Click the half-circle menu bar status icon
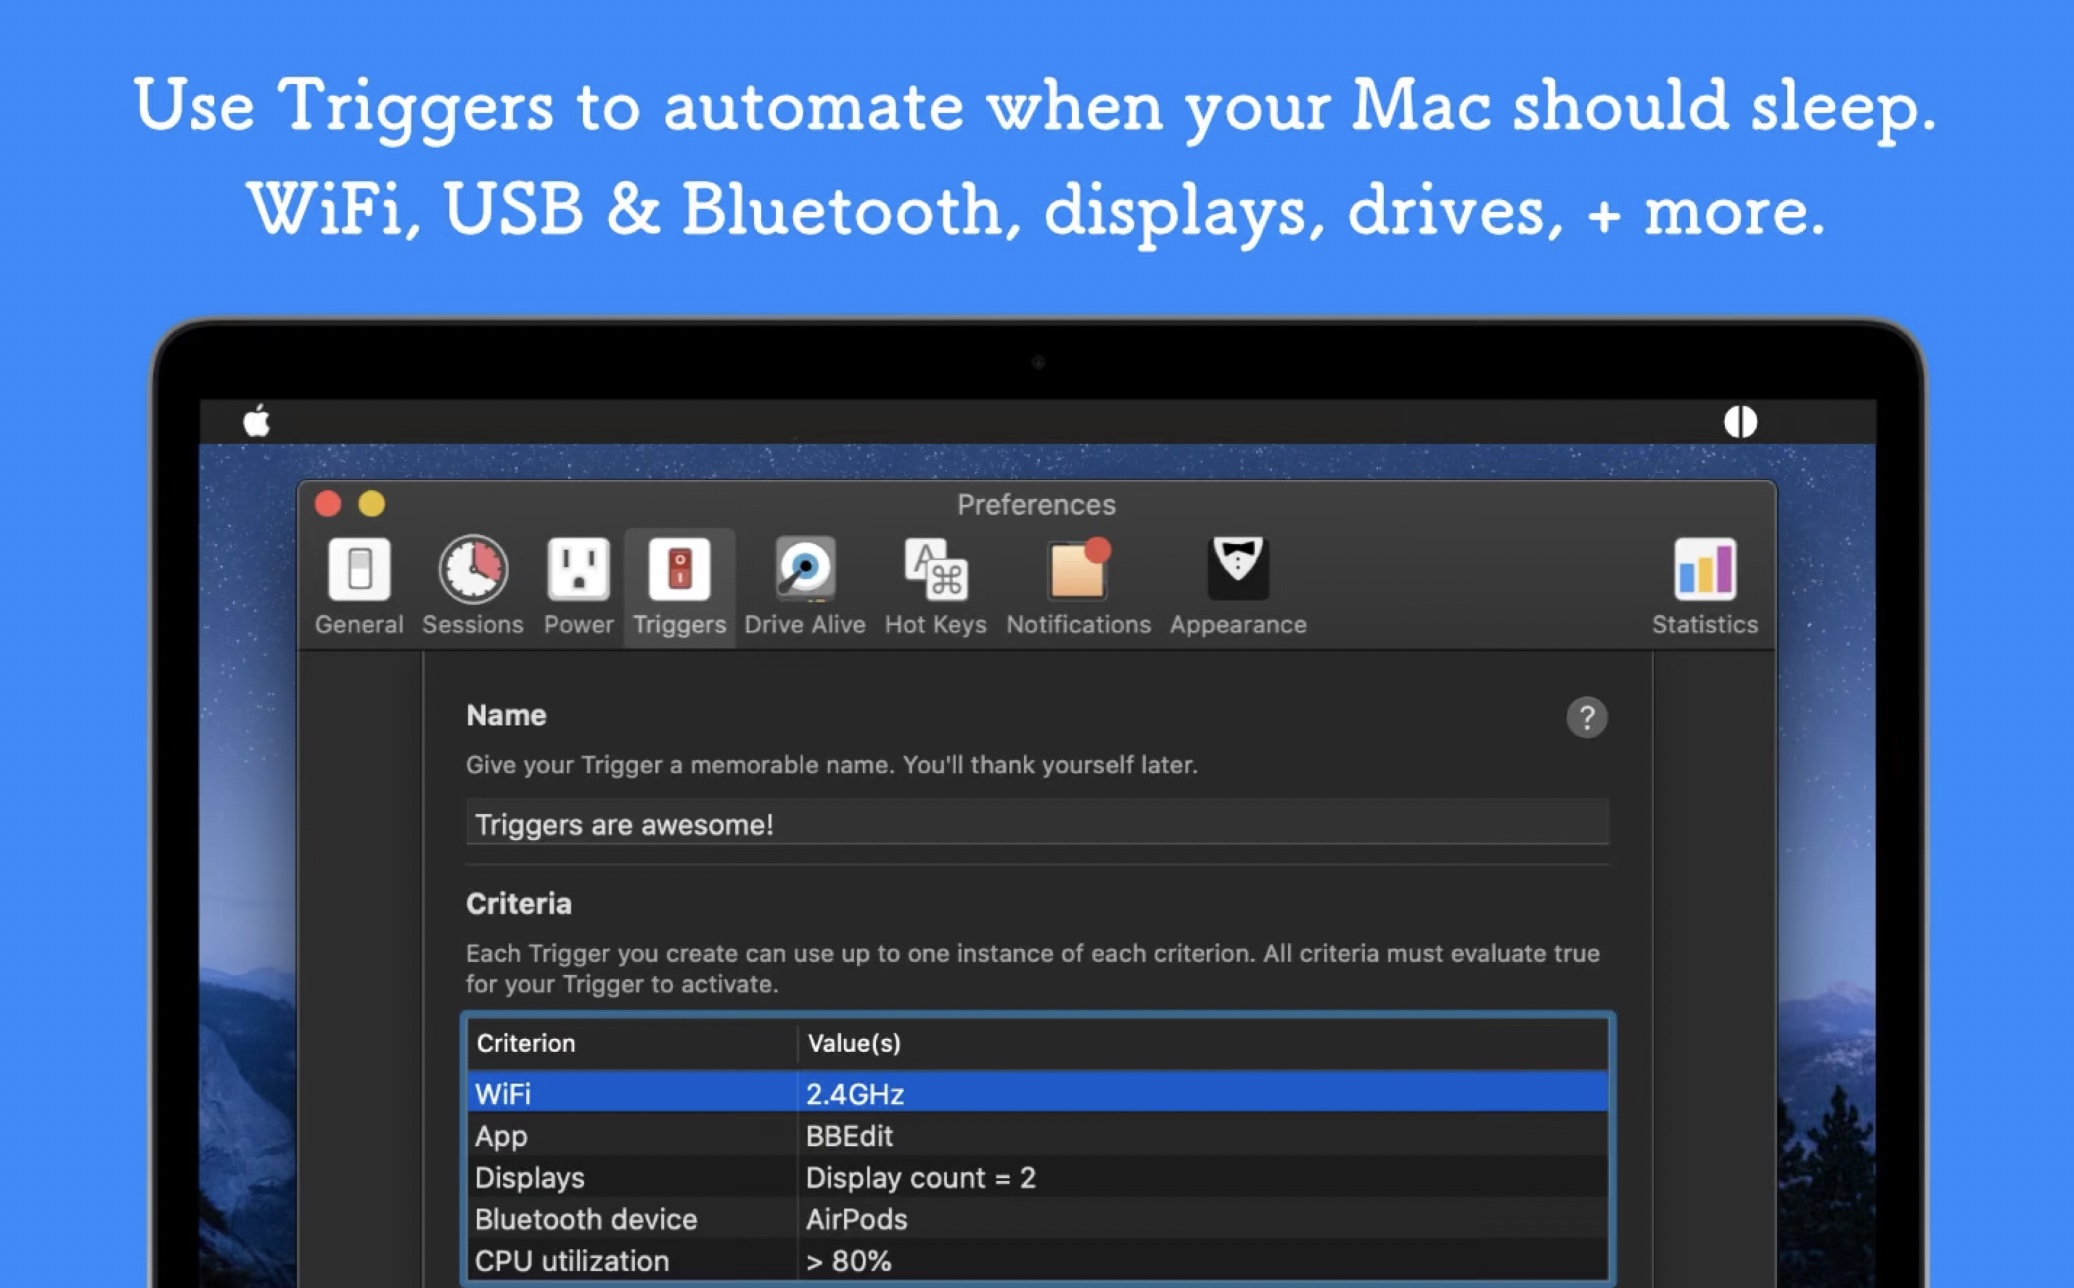Viewport: 2074px width, 1288px height. 1740,421
